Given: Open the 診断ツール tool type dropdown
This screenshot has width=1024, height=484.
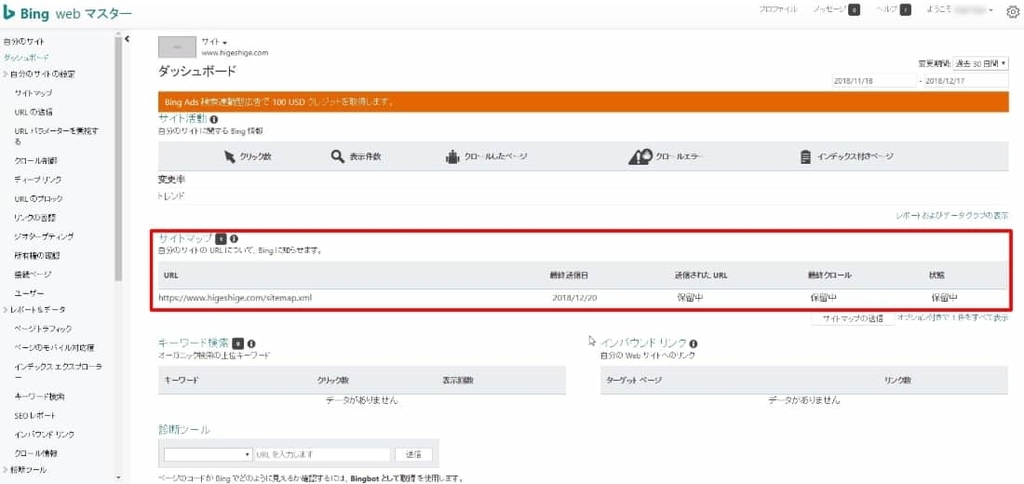Looking at the screenshot, I should (208, 454).
